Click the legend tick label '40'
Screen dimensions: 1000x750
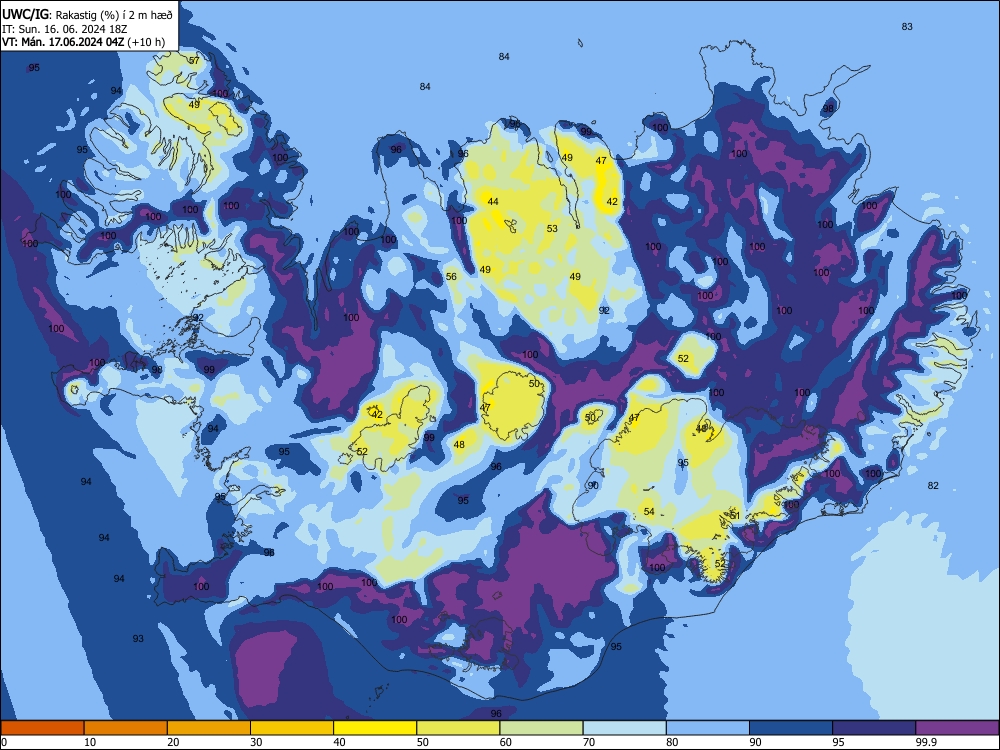pyautogui.click(x=339, y=742)
